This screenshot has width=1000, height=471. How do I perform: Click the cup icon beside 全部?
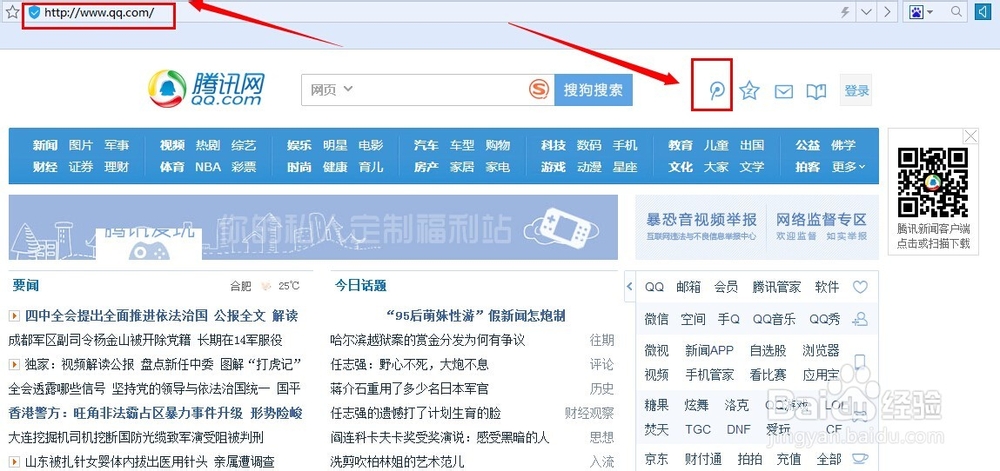point(860,458)
